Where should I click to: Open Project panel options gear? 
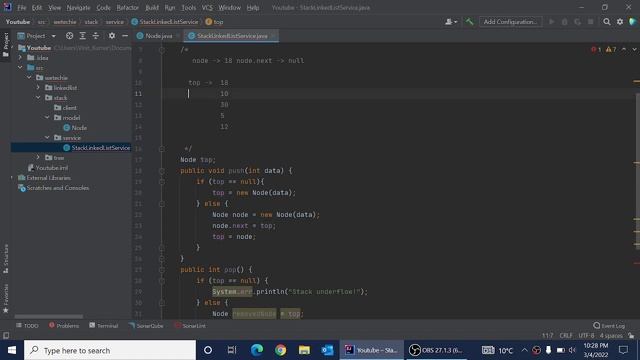(x=111, y=36)
